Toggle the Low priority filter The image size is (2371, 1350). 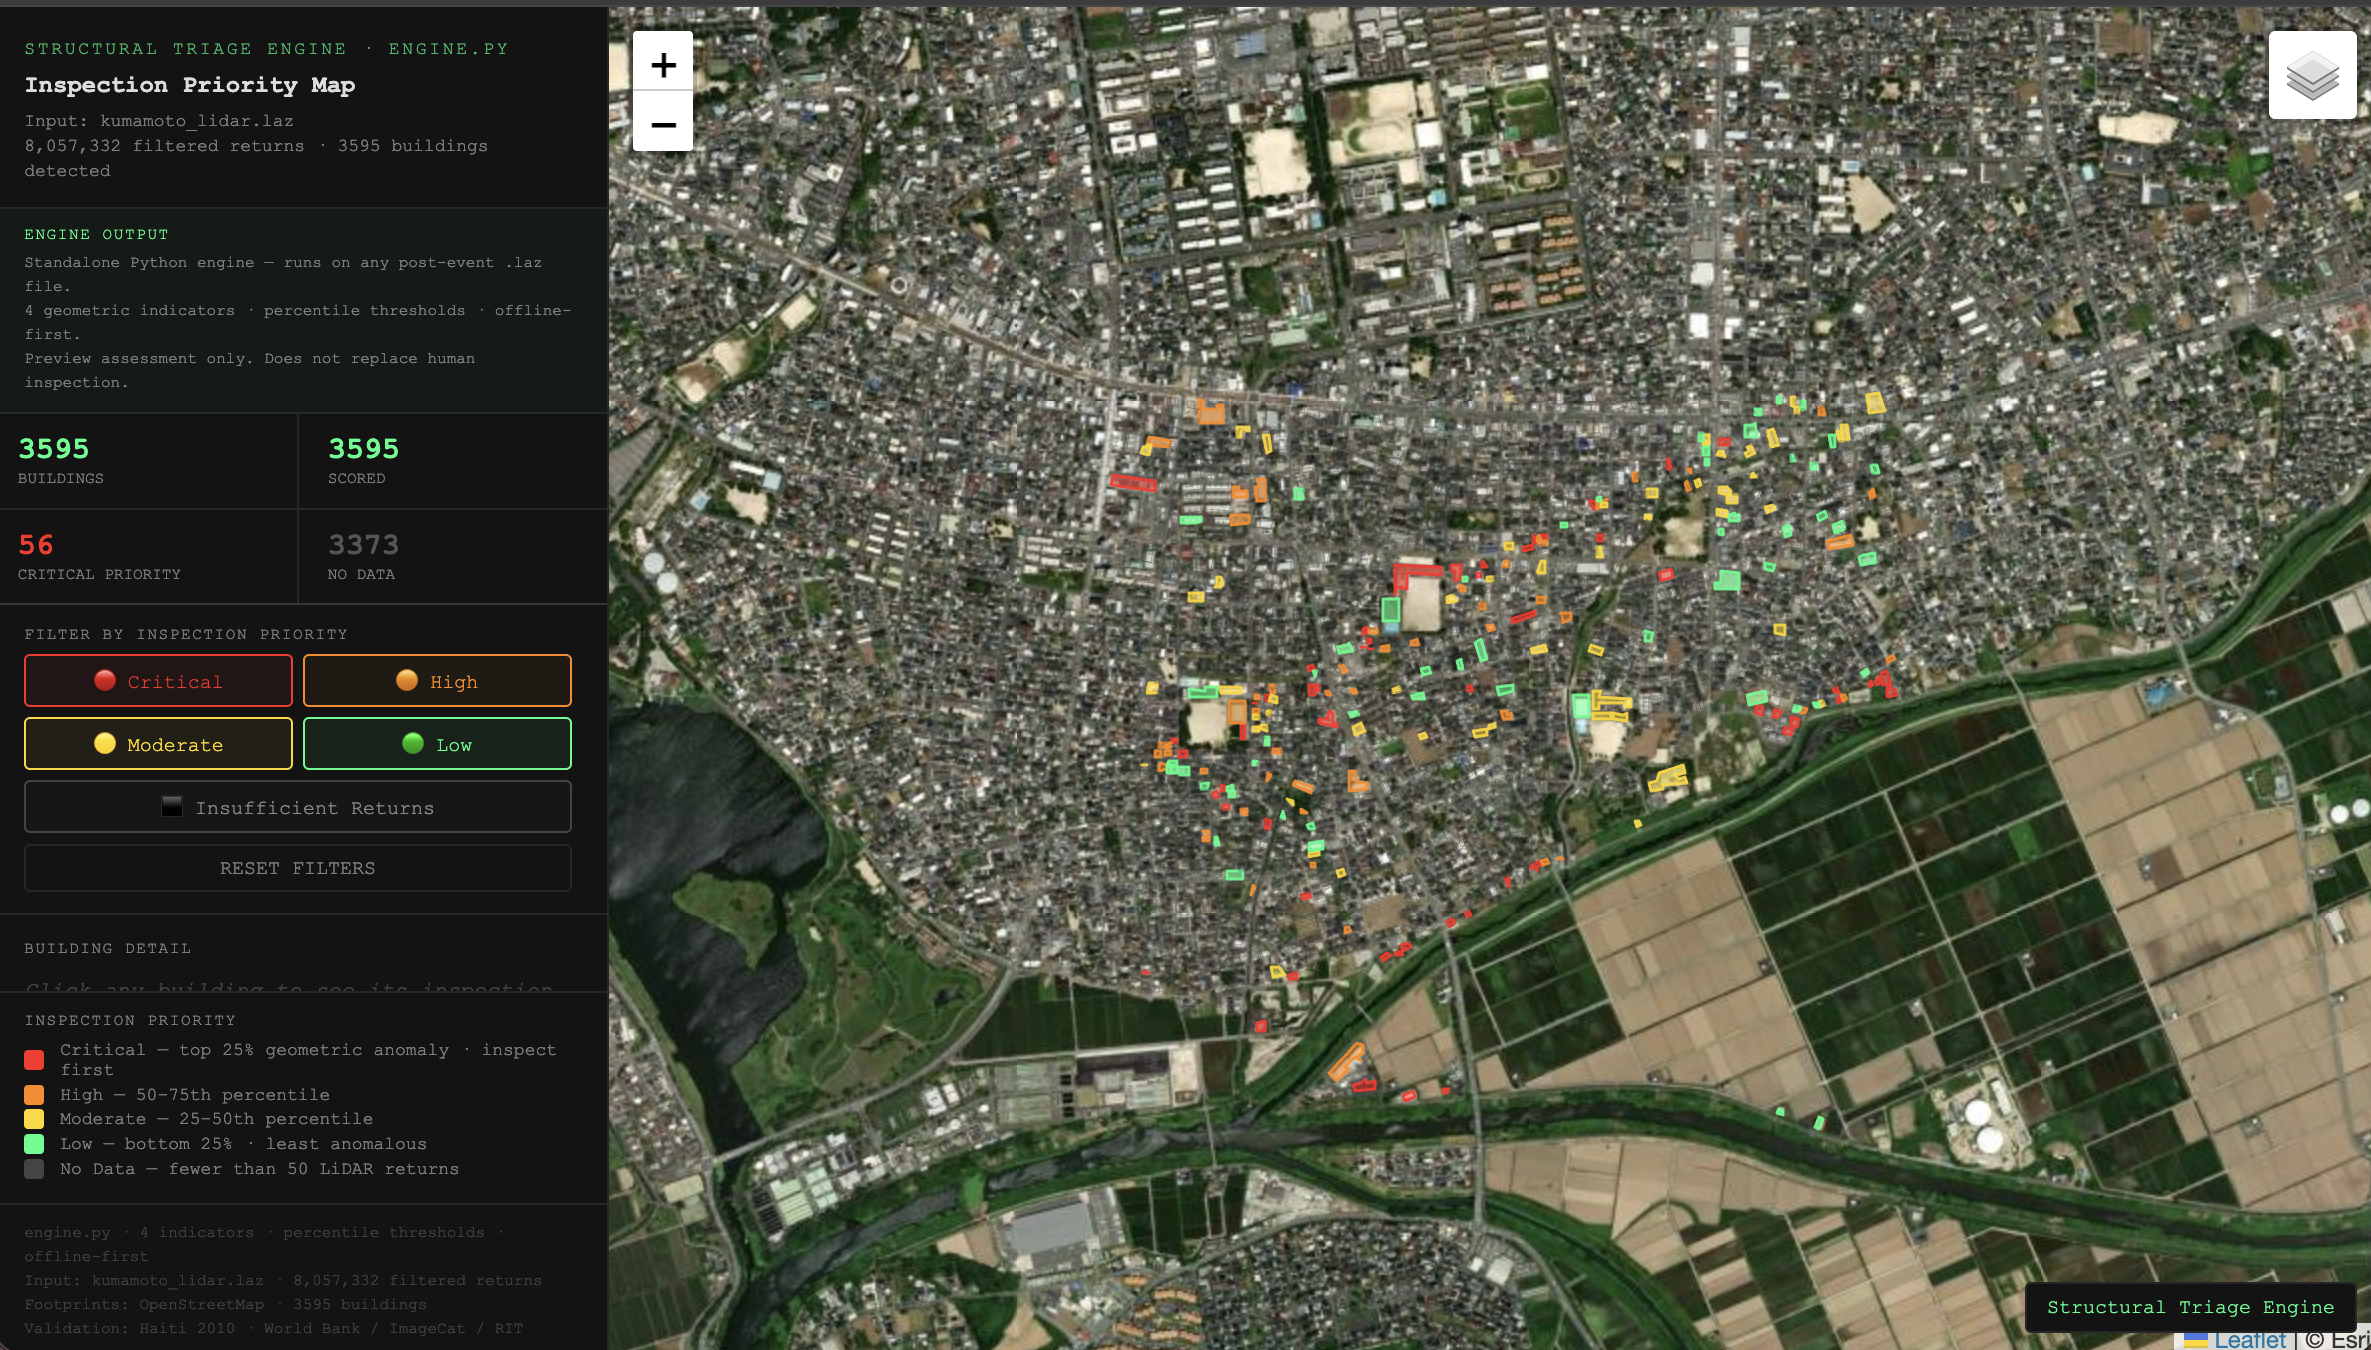(437, 744)
